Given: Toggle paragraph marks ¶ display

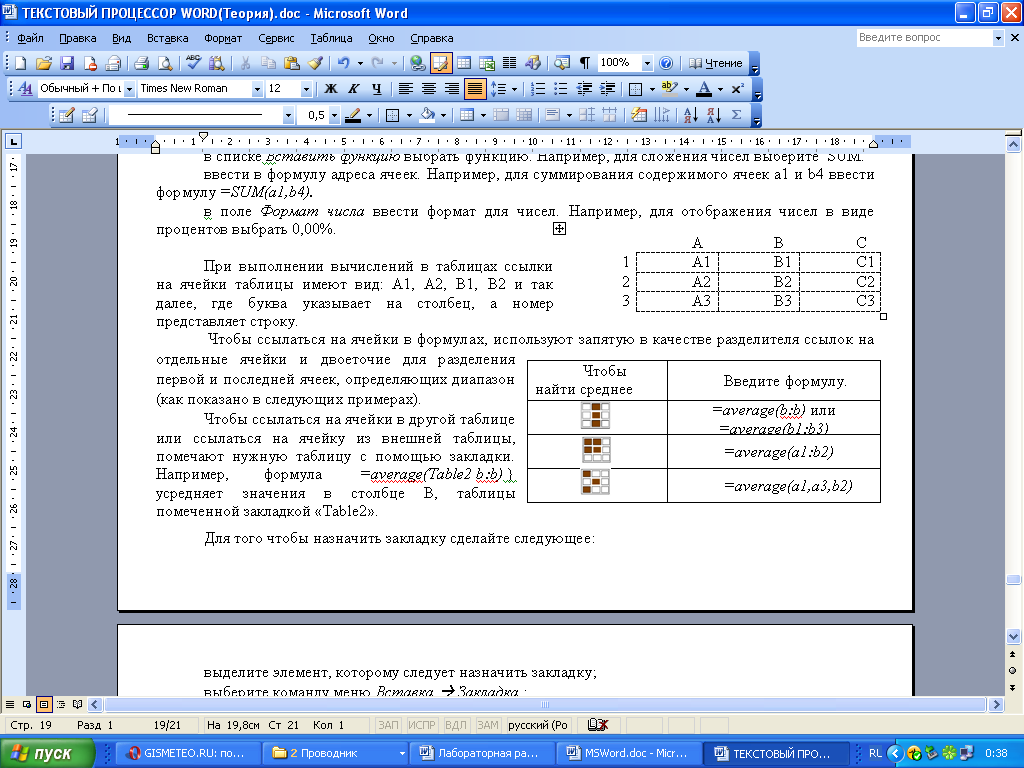Looking at the screenshot, I should pyautogui.click(x=585, y=63).
